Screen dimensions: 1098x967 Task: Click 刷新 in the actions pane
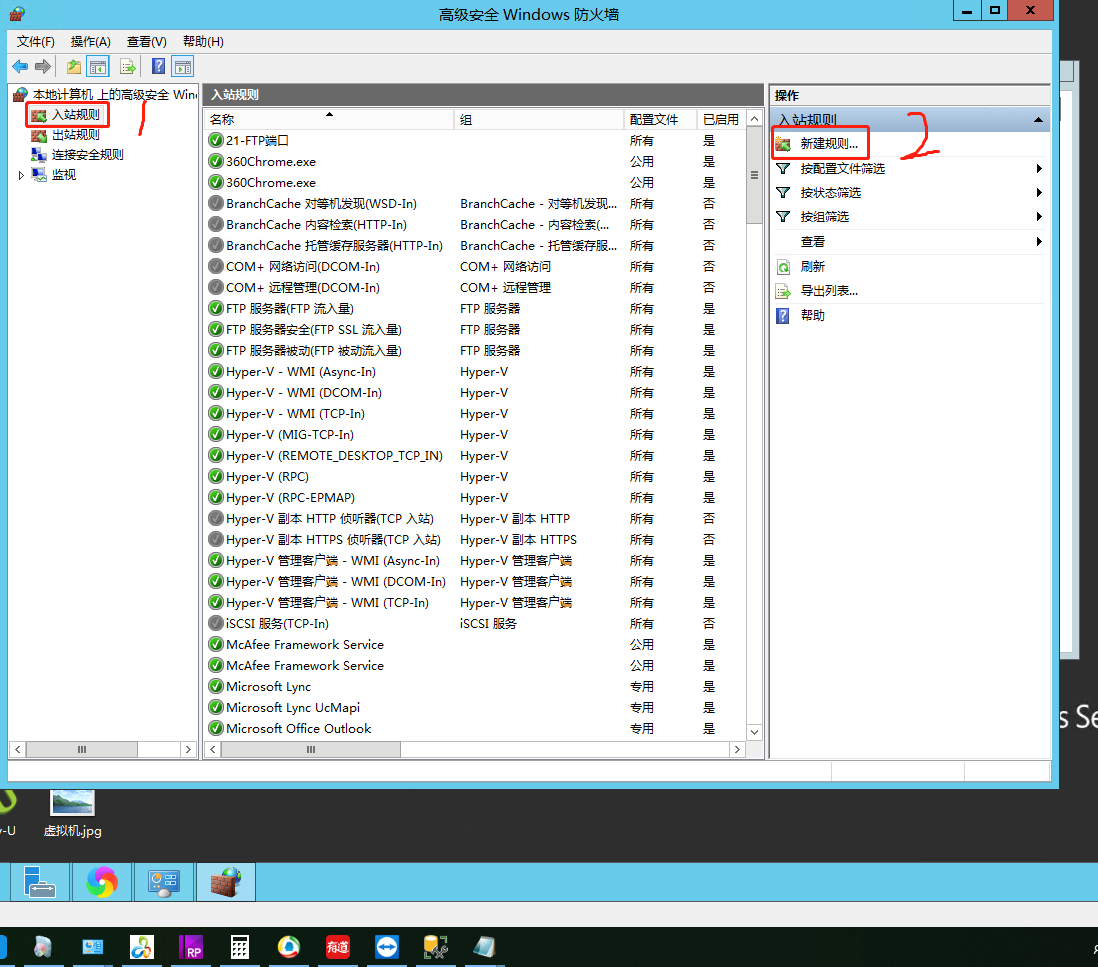tap(813, 267)
